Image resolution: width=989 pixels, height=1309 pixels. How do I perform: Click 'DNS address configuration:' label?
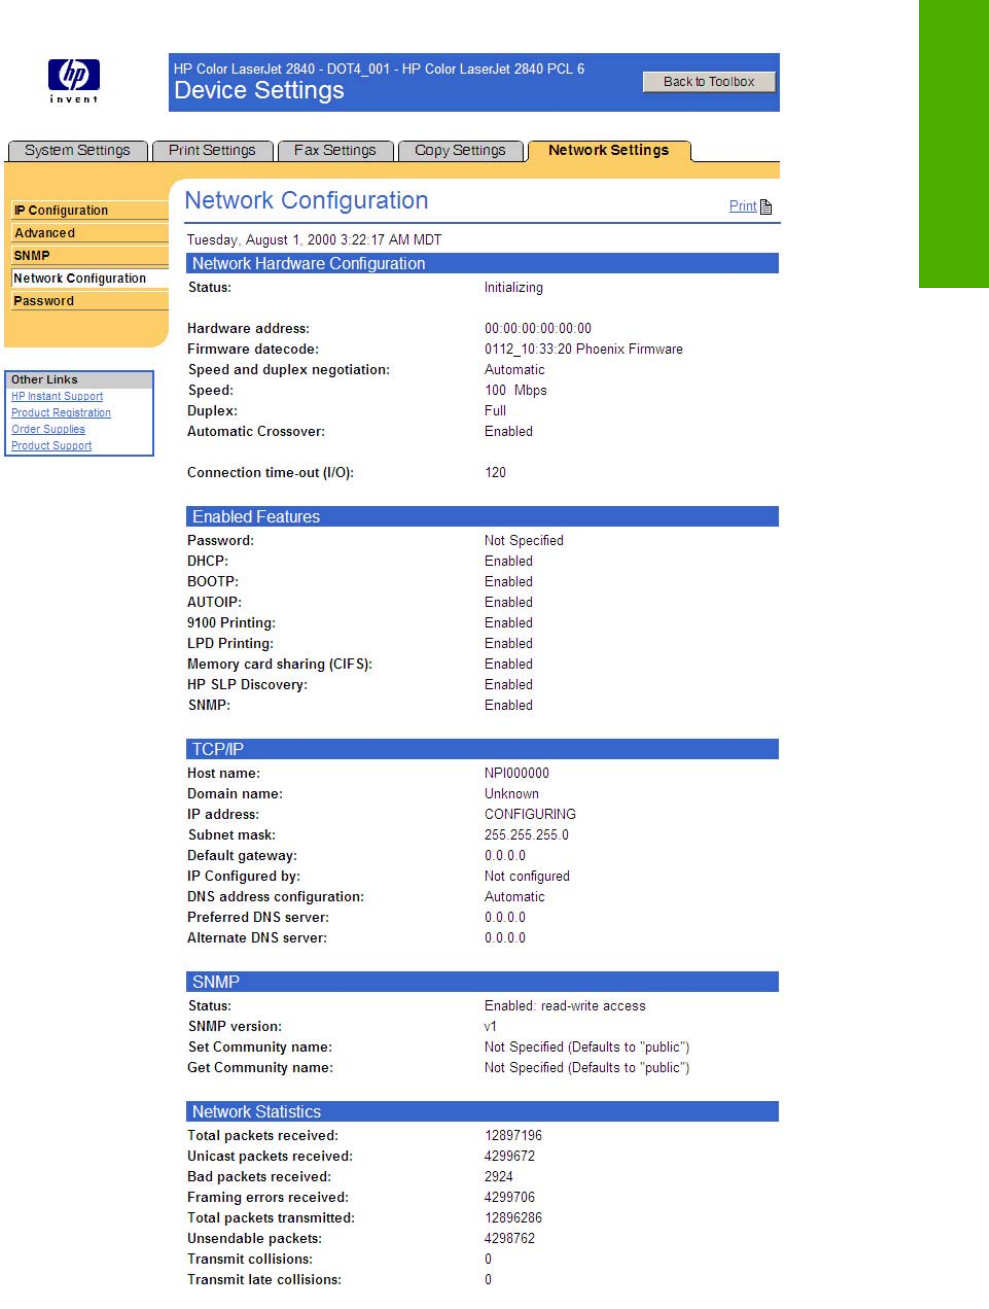click(275, 897)
